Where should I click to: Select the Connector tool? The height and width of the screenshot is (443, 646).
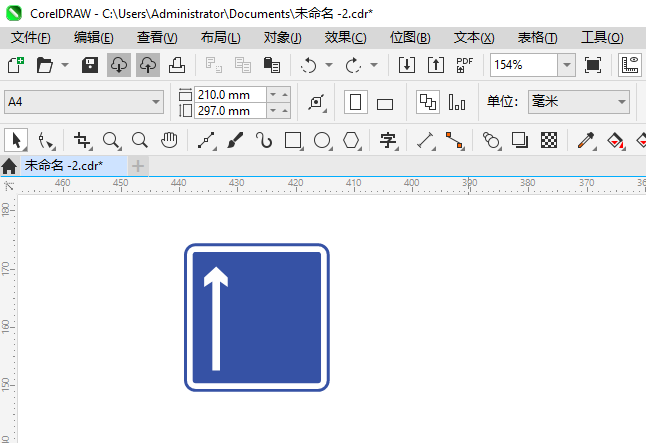(454, 141)
